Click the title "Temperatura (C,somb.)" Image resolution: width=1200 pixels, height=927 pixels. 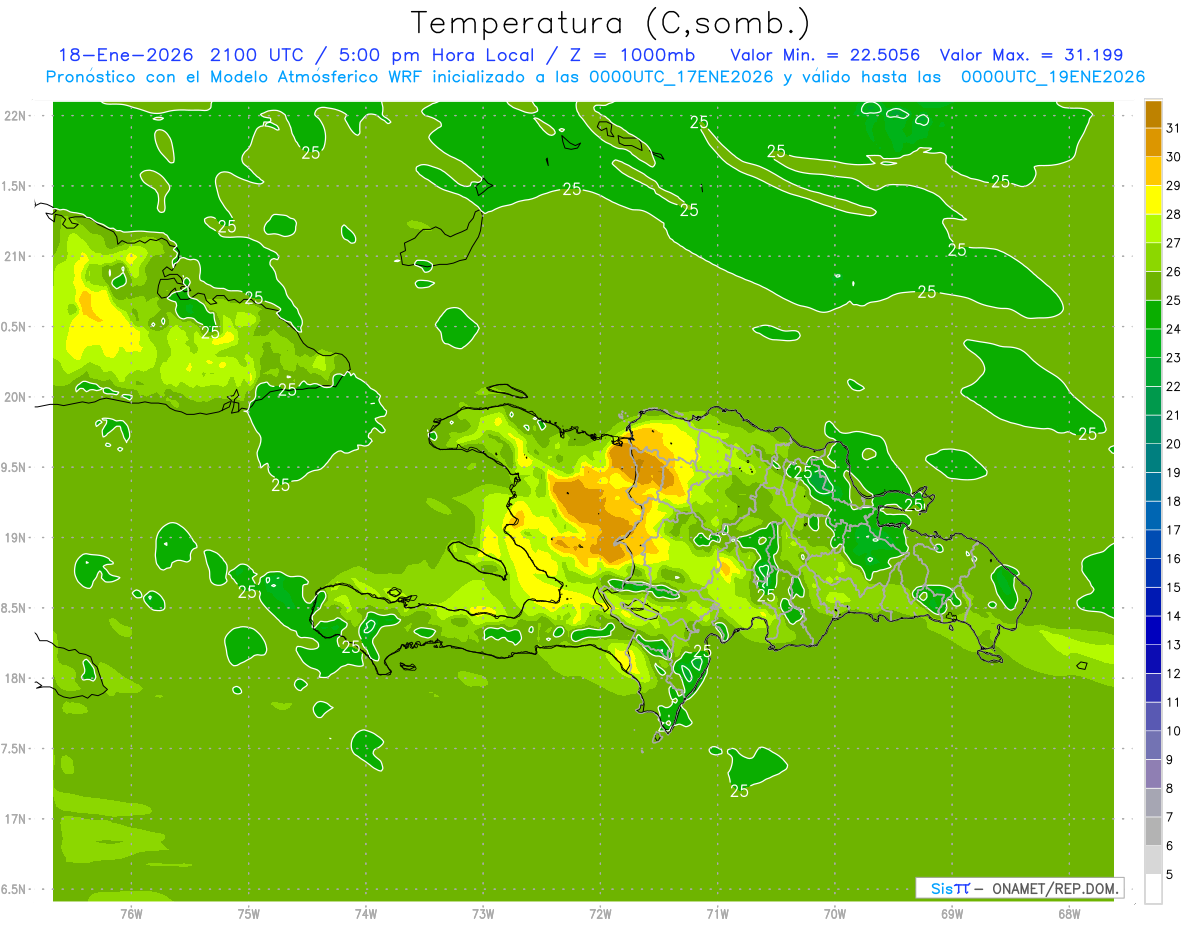pyautogui.click(x=610, y=22)
